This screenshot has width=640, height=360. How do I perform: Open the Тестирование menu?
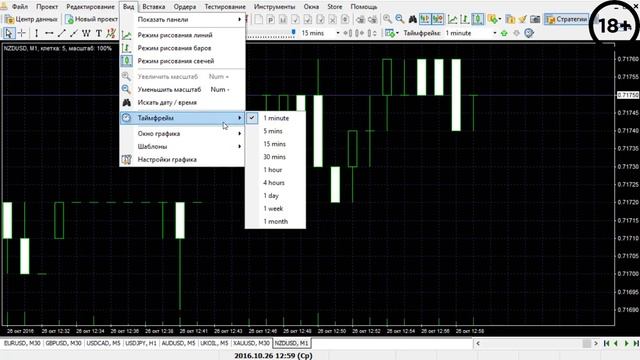pyautogui.click(x=225, y=7)
